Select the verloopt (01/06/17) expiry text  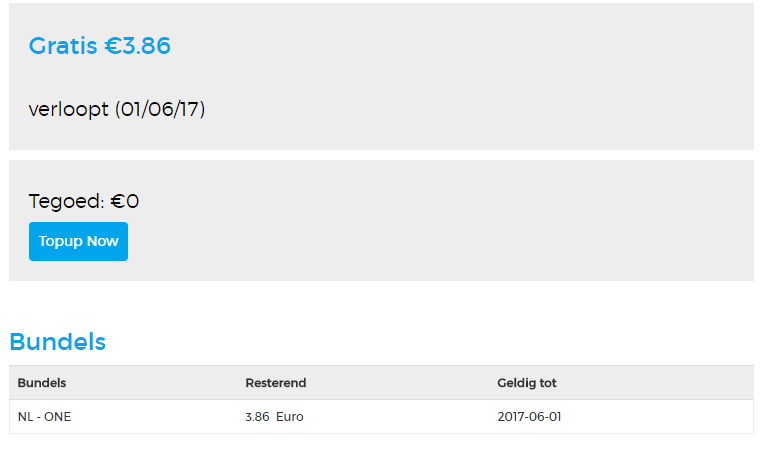[x=117, y=109]
